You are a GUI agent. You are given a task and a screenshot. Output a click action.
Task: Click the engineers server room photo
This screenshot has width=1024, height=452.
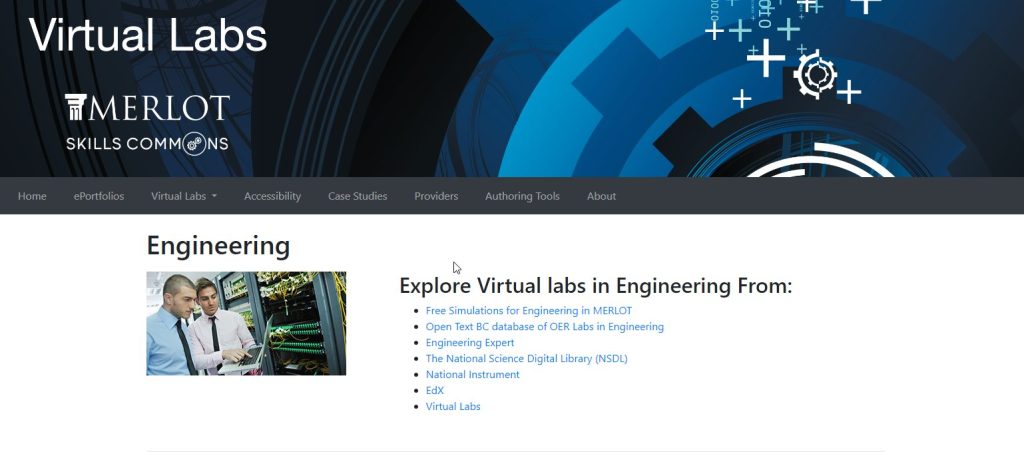coord(246,323)
